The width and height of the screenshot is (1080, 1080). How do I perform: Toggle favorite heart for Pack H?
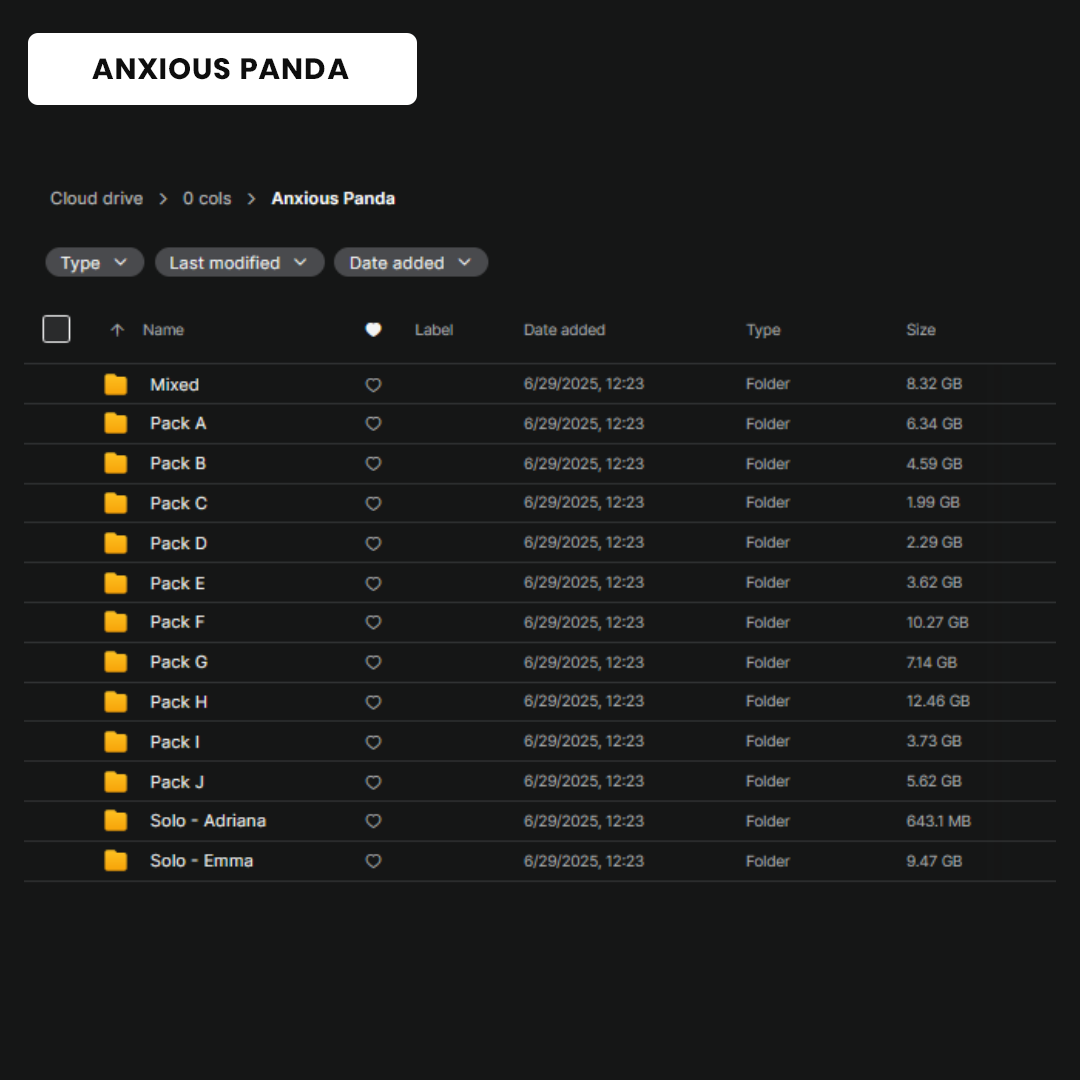373,702
